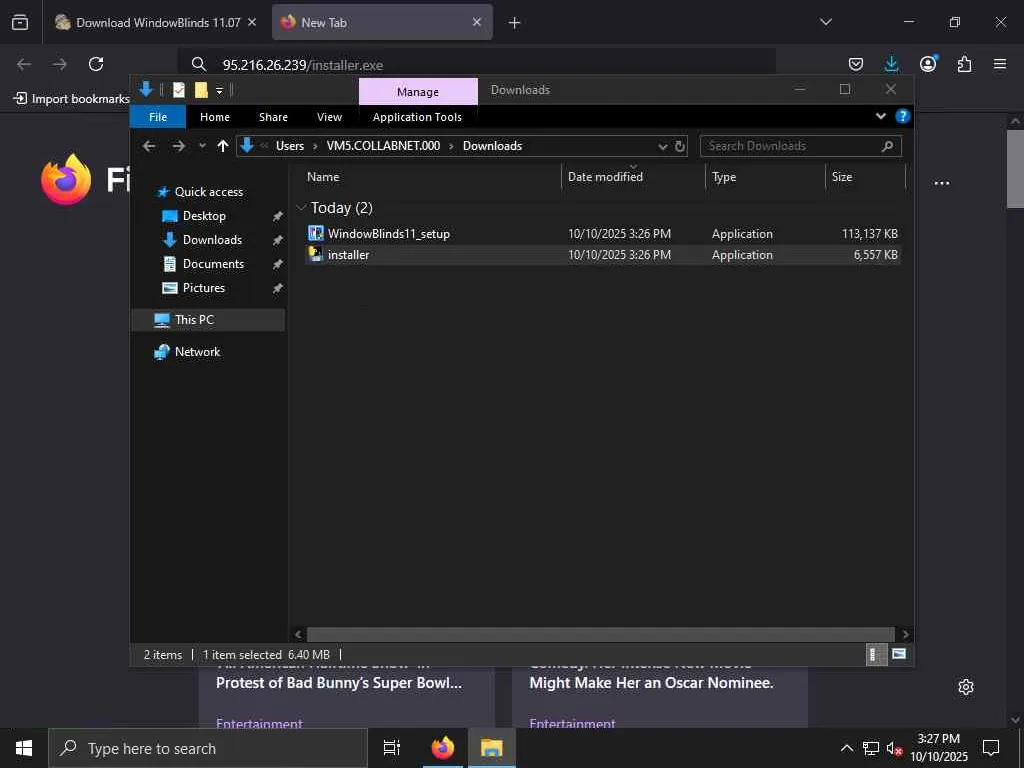Click the Search Downloads field

point(801,146)
